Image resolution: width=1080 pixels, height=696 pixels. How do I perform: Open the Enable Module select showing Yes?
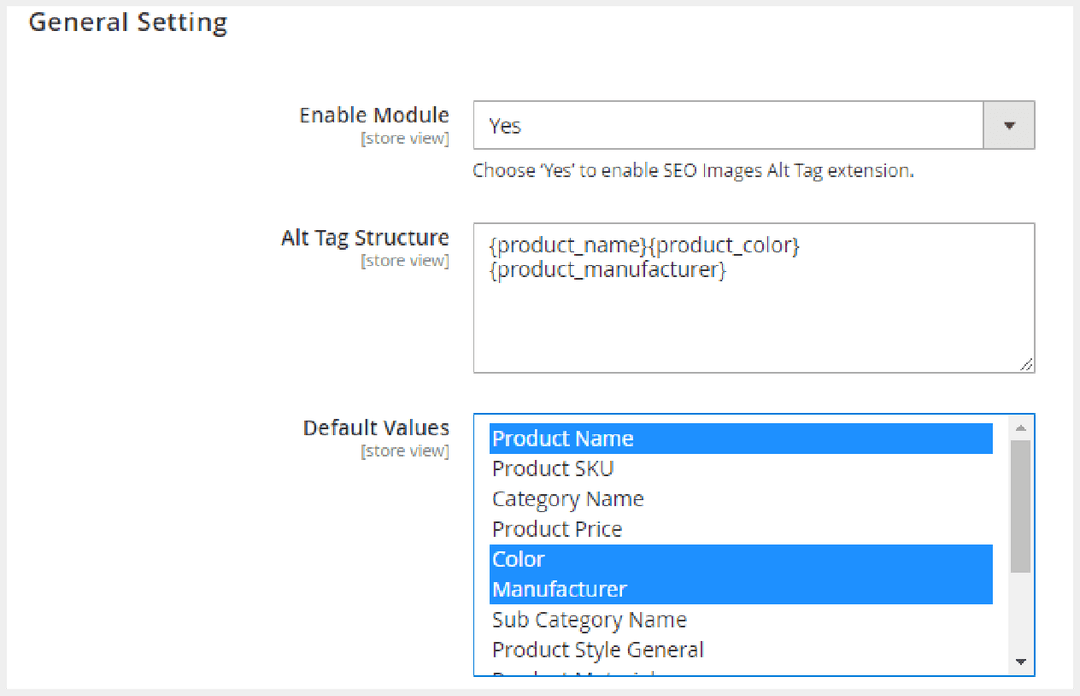(x=728, y=126)
